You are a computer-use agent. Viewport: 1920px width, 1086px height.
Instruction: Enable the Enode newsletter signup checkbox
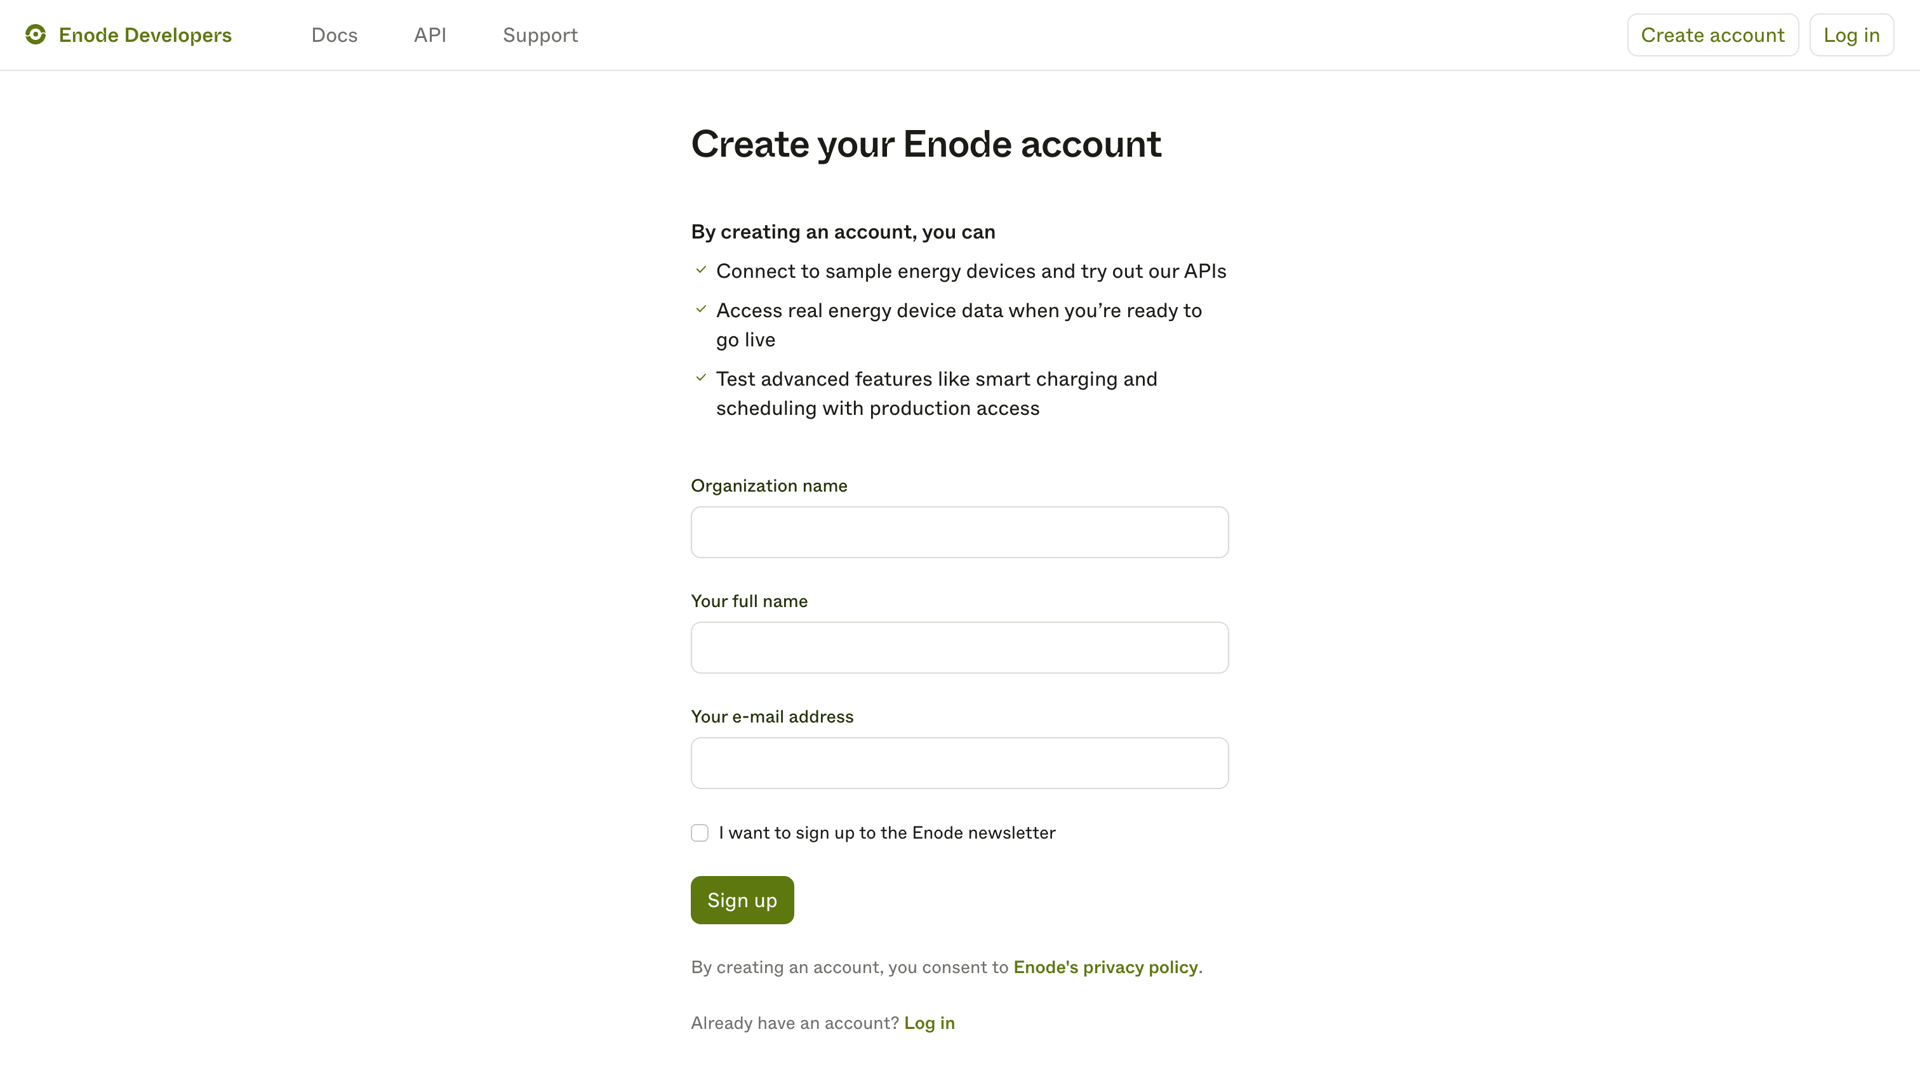[699, 832]
